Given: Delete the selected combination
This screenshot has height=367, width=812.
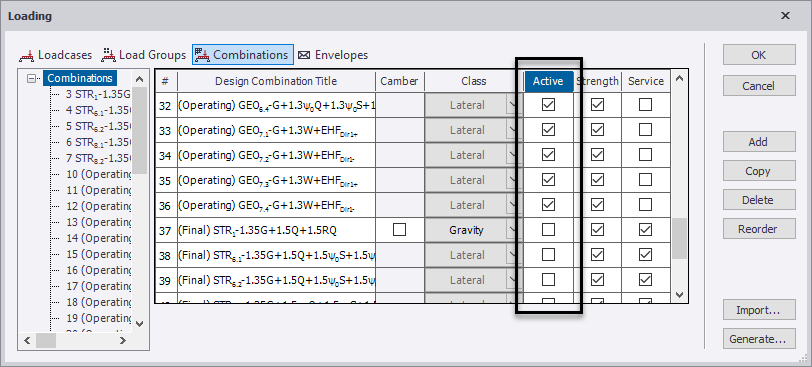Looking at the screenshot, I should point(759,200).
